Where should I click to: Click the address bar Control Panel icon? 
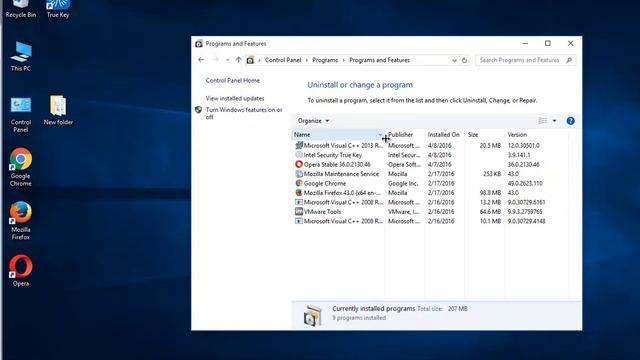tap(250, 60)
